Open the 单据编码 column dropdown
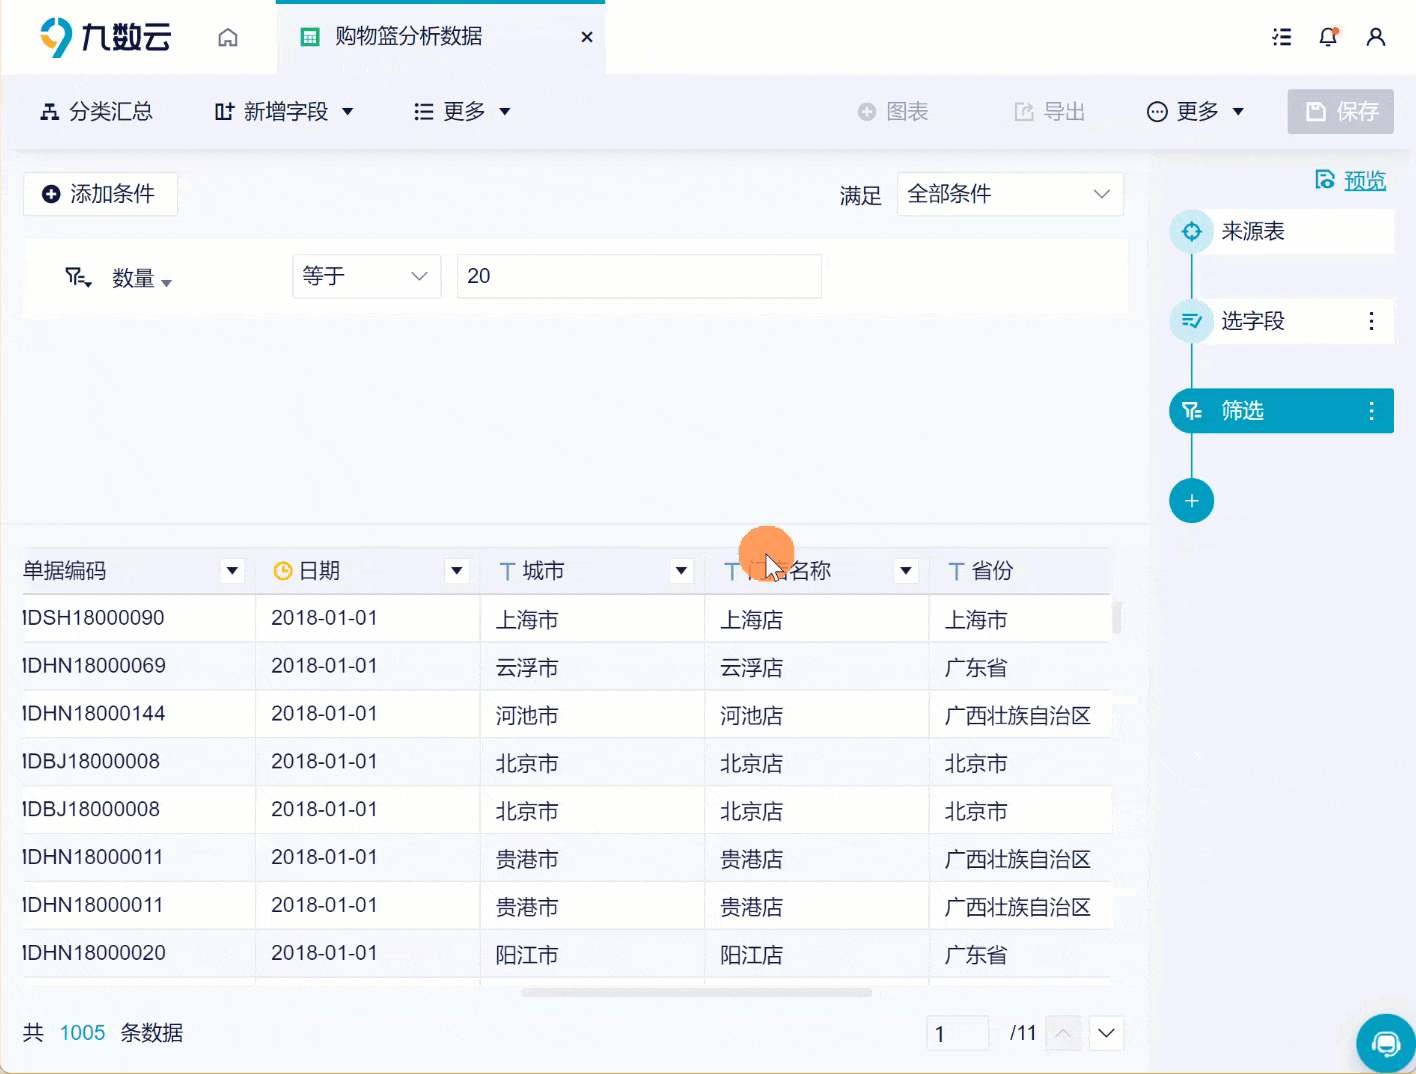The height and width of the screenshot is (1074, 1416). 232,570
